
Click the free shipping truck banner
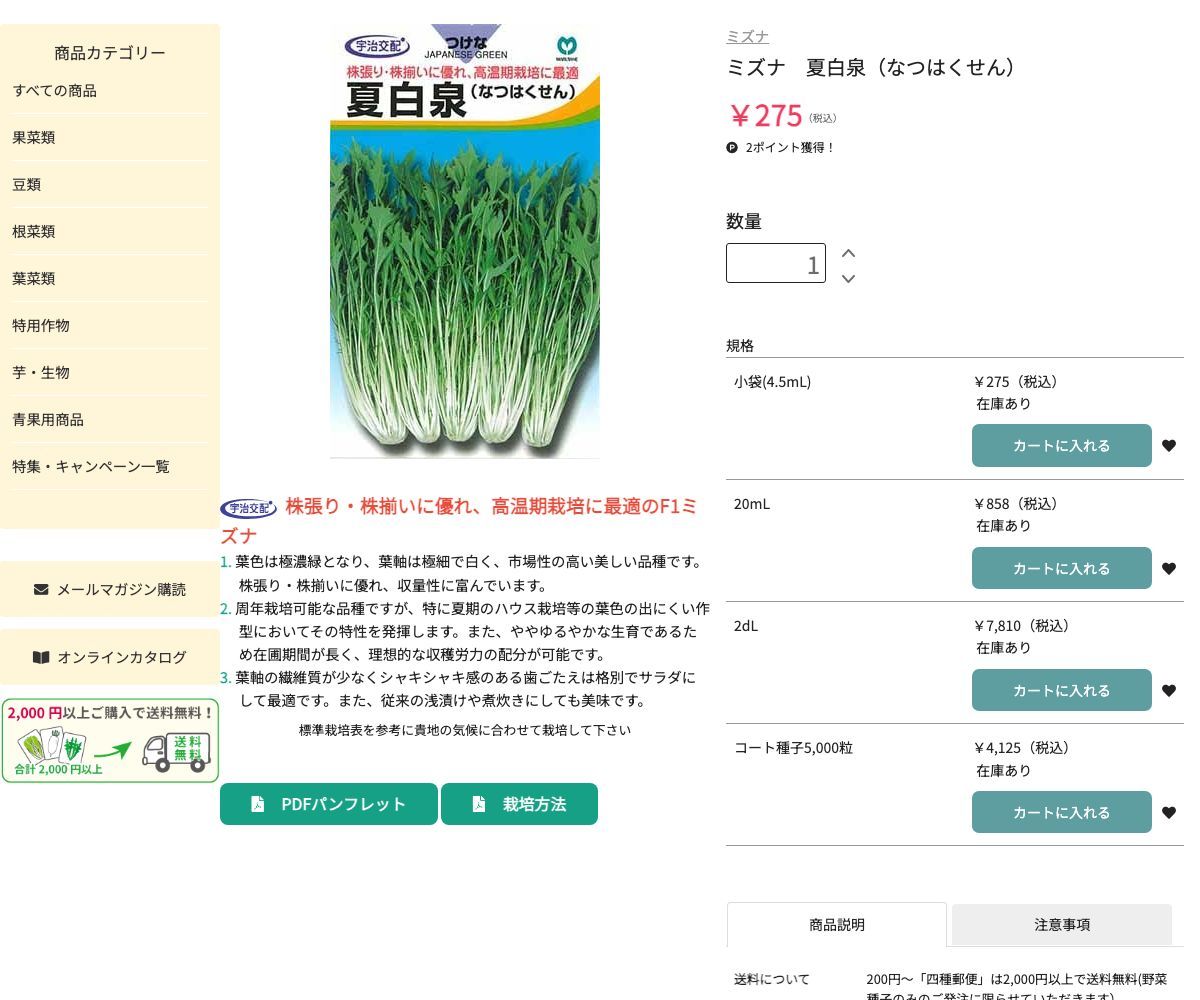[x=110, y=741]
